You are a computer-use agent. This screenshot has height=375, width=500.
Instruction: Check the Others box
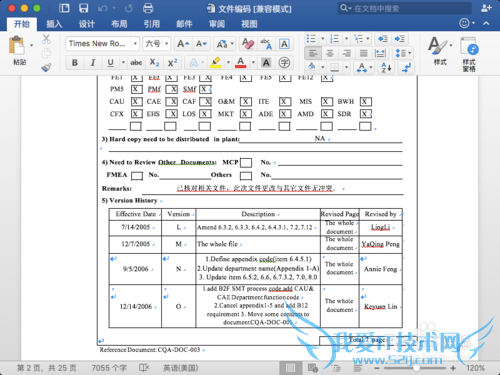click(x=246, y=175)
